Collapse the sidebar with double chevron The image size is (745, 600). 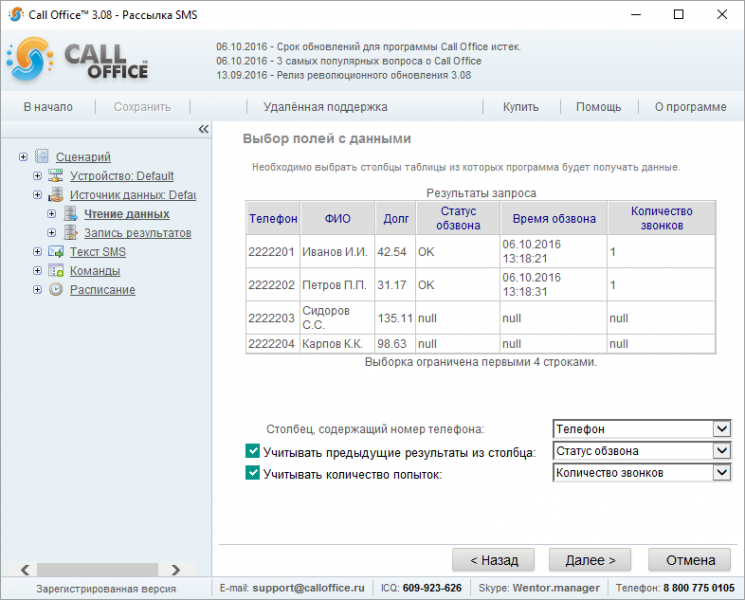(203, 129)
